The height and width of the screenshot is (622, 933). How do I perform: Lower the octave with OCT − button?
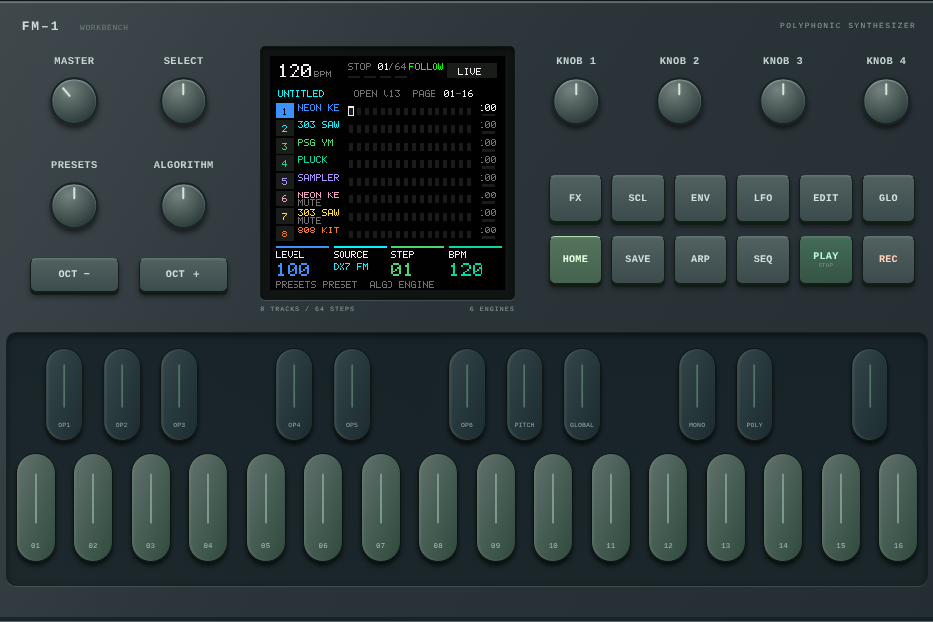coord(74,274)
